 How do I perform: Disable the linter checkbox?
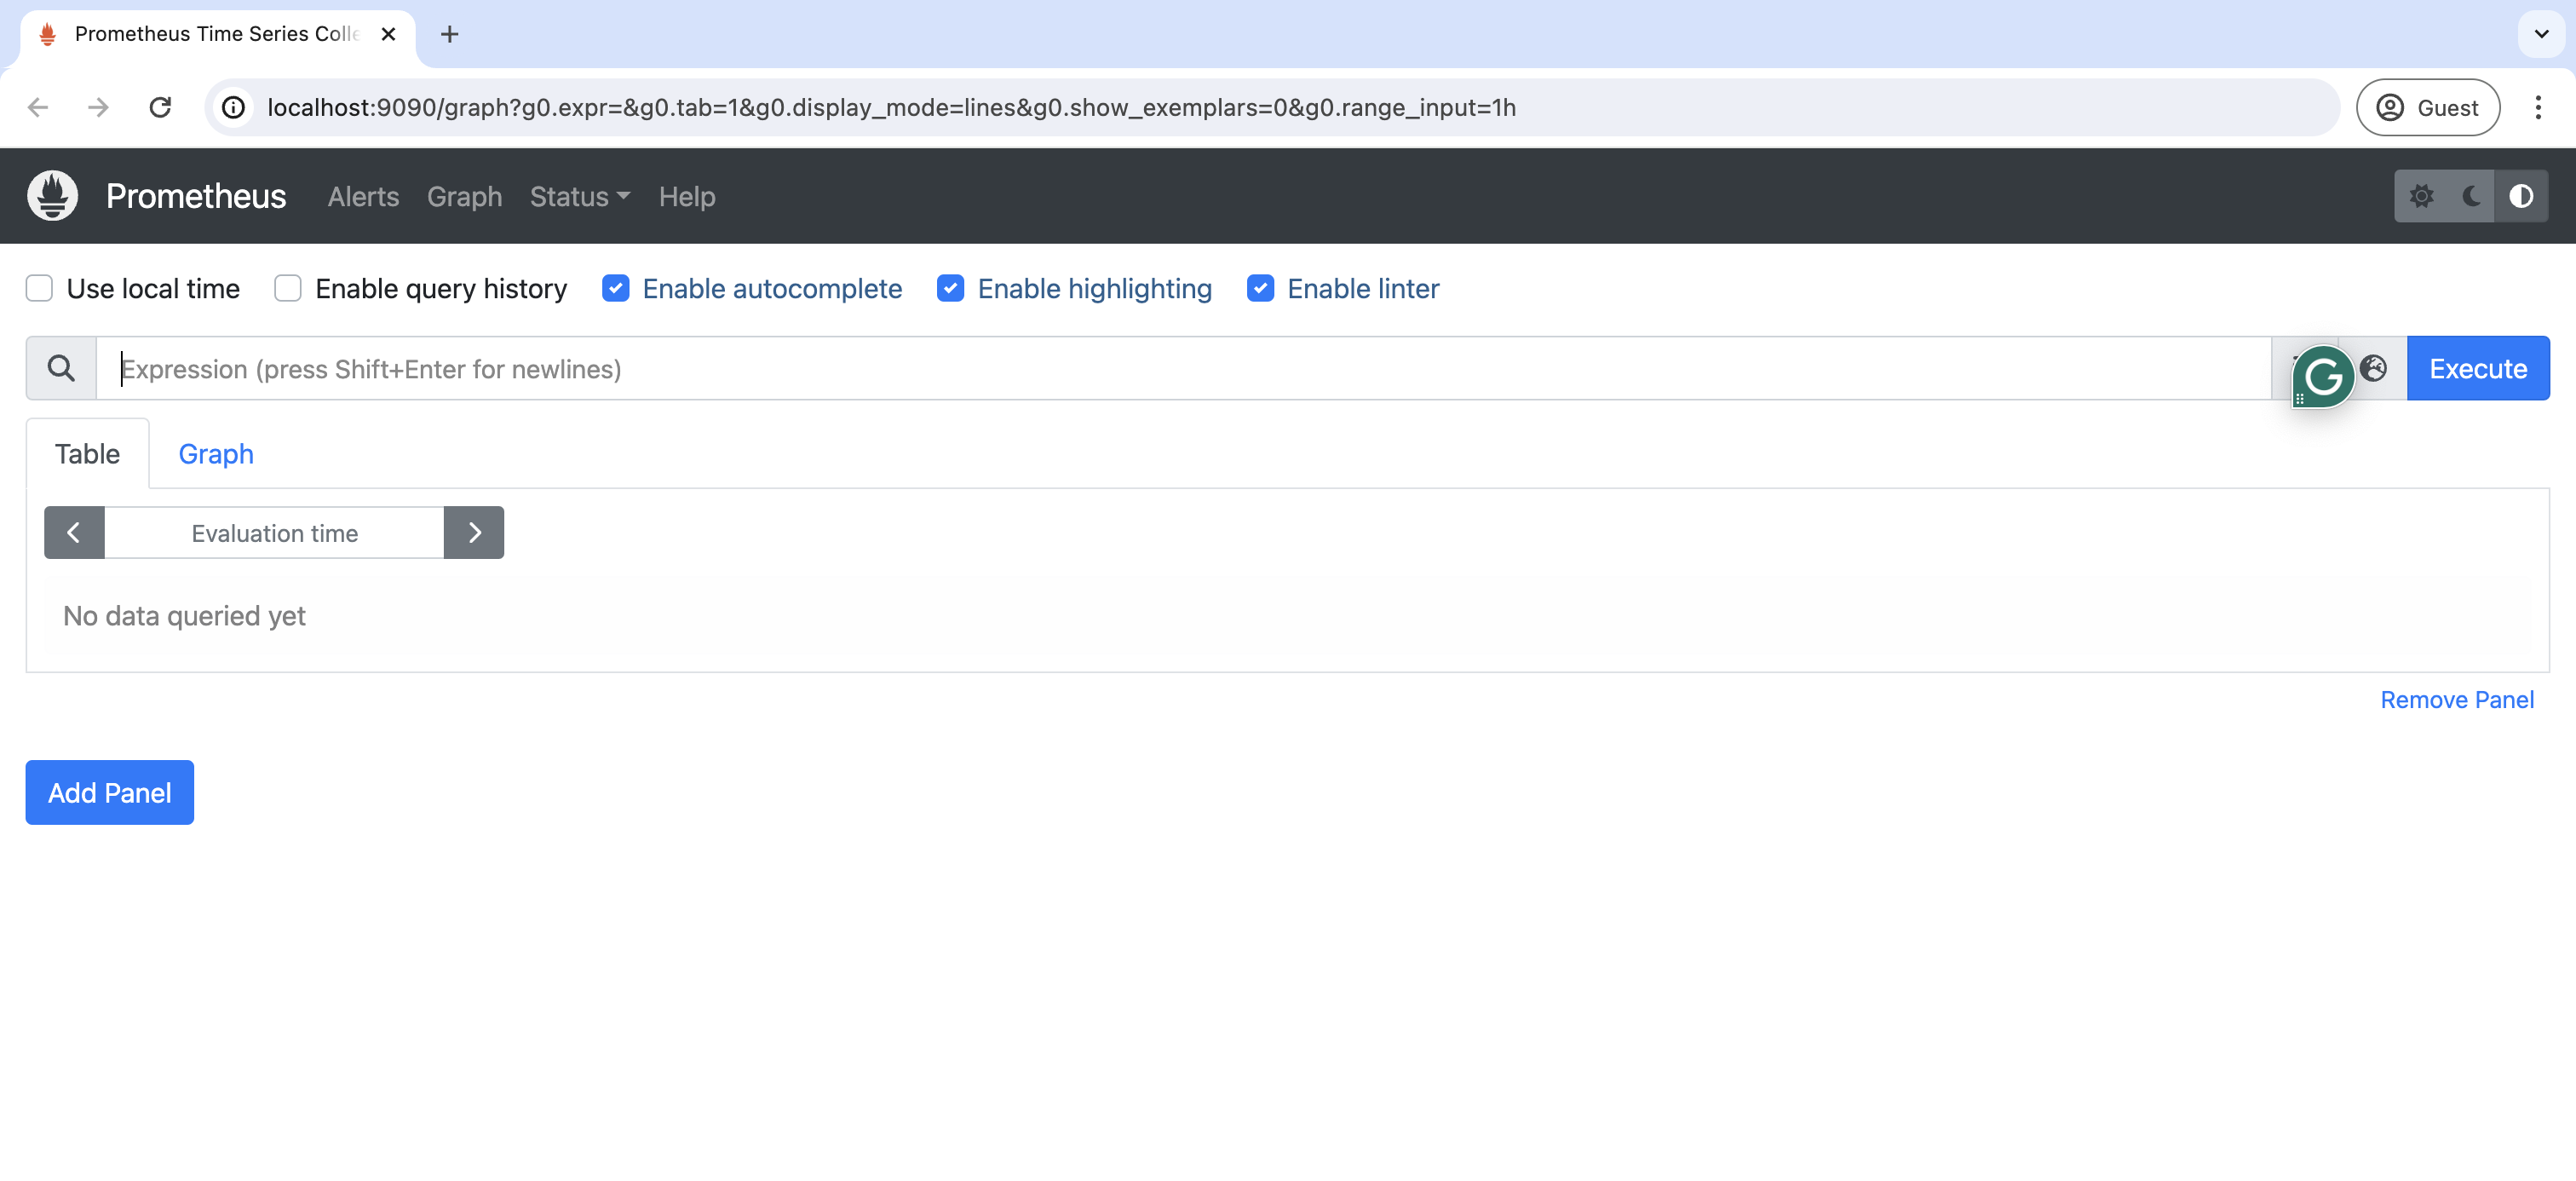pos(1260,288)
